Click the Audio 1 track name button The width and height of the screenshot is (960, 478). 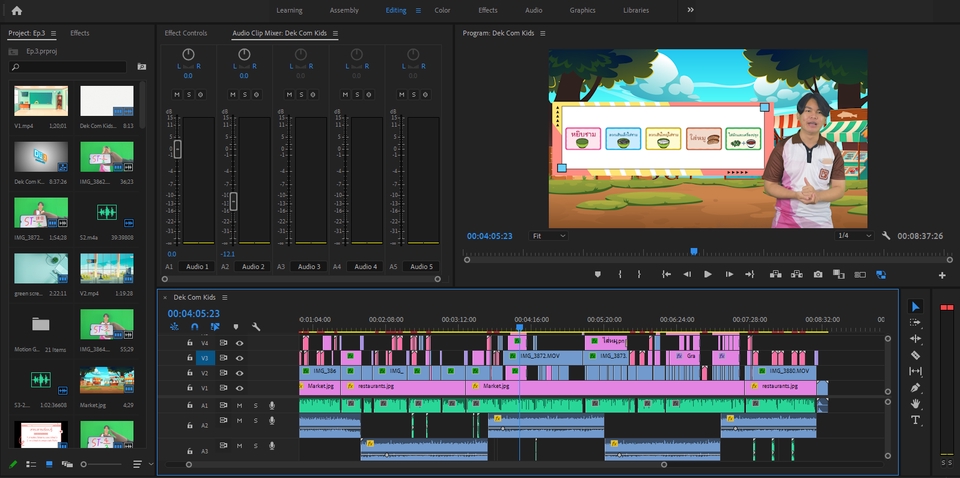click(x=197, y=266)
